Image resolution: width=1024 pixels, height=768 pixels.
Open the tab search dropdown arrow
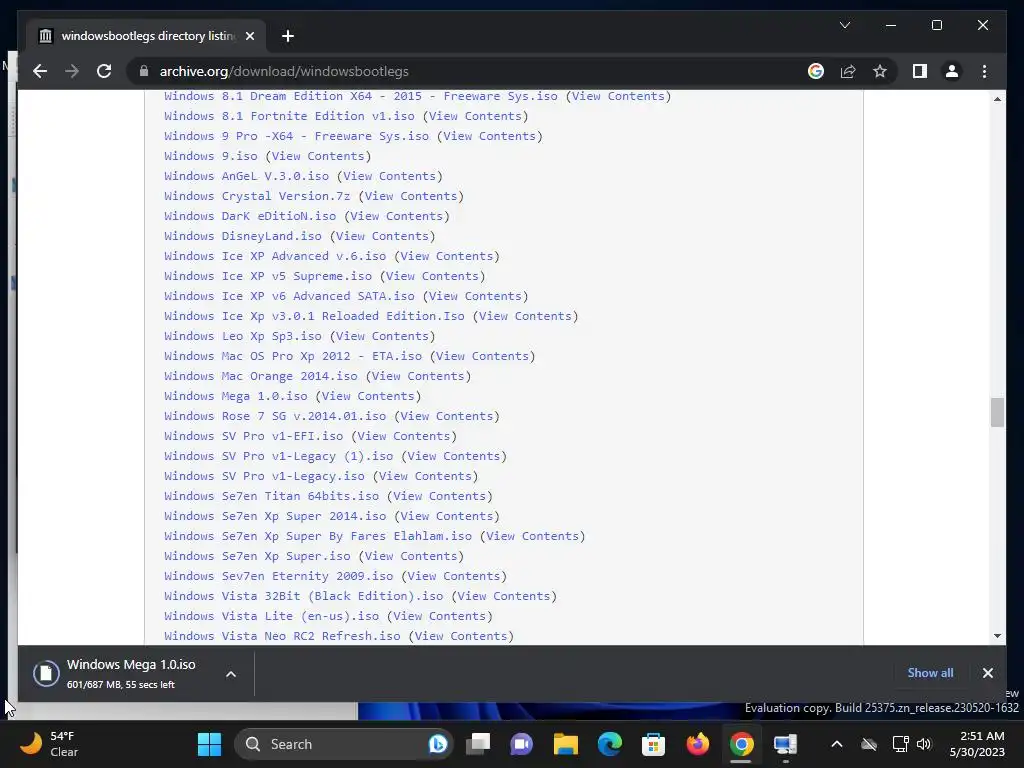[x=844, y=25]
